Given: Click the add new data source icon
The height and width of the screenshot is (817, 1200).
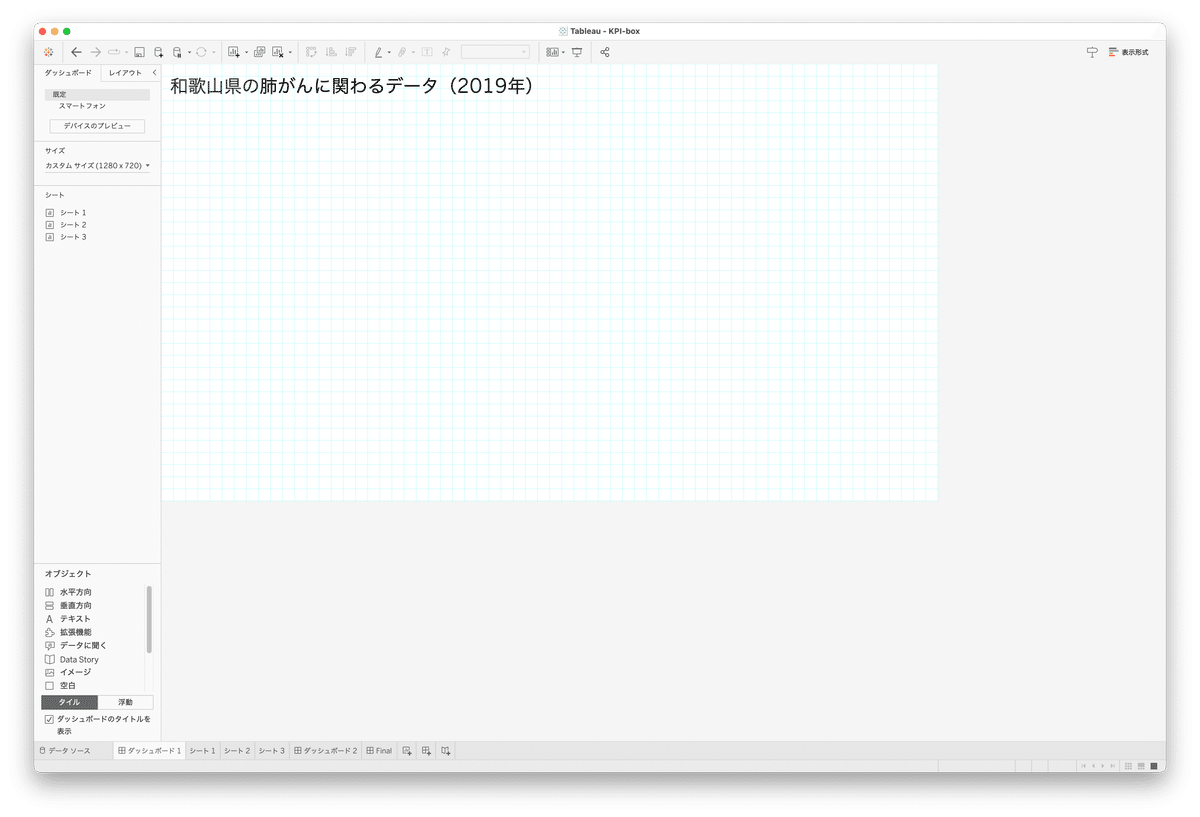Looking at the screenshot, I should [x=158, y=52].
